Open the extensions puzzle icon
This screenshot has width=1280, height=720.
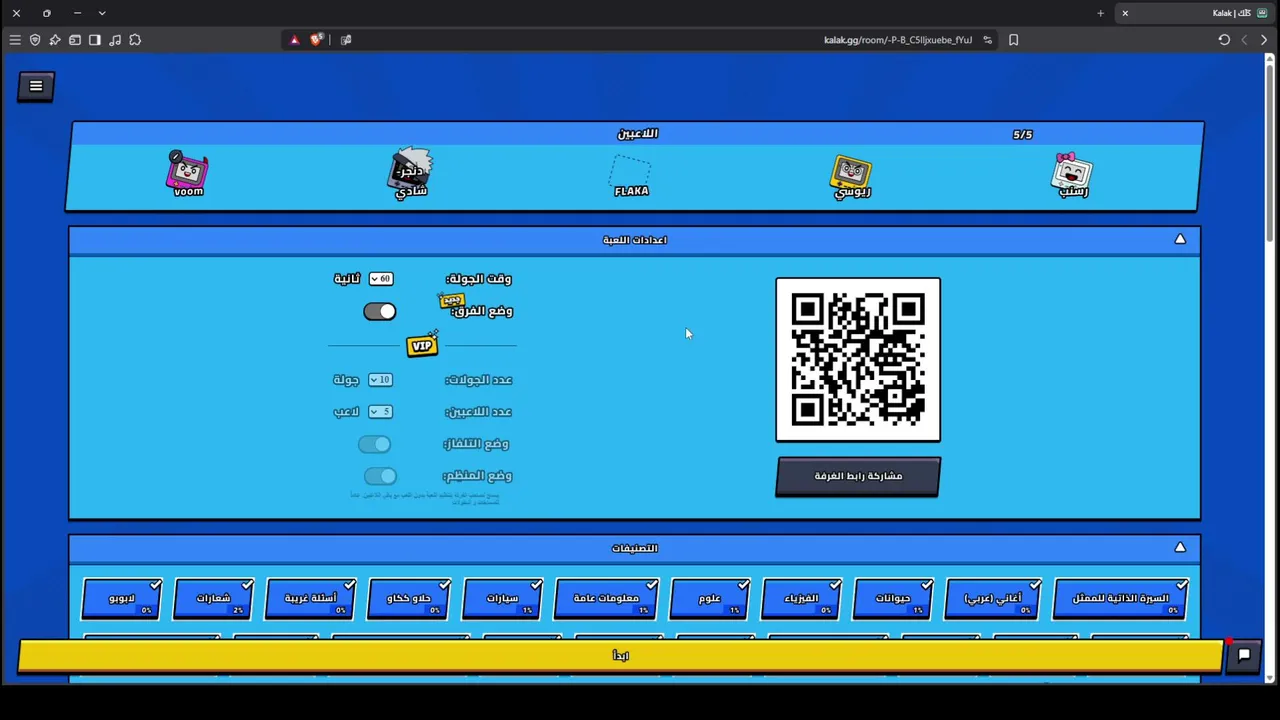135,40
